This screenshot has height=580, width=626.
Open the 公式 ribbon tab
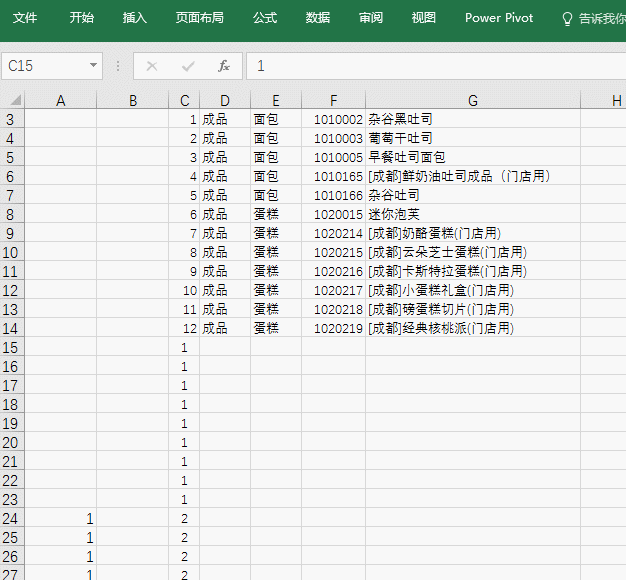pos(265,18)
